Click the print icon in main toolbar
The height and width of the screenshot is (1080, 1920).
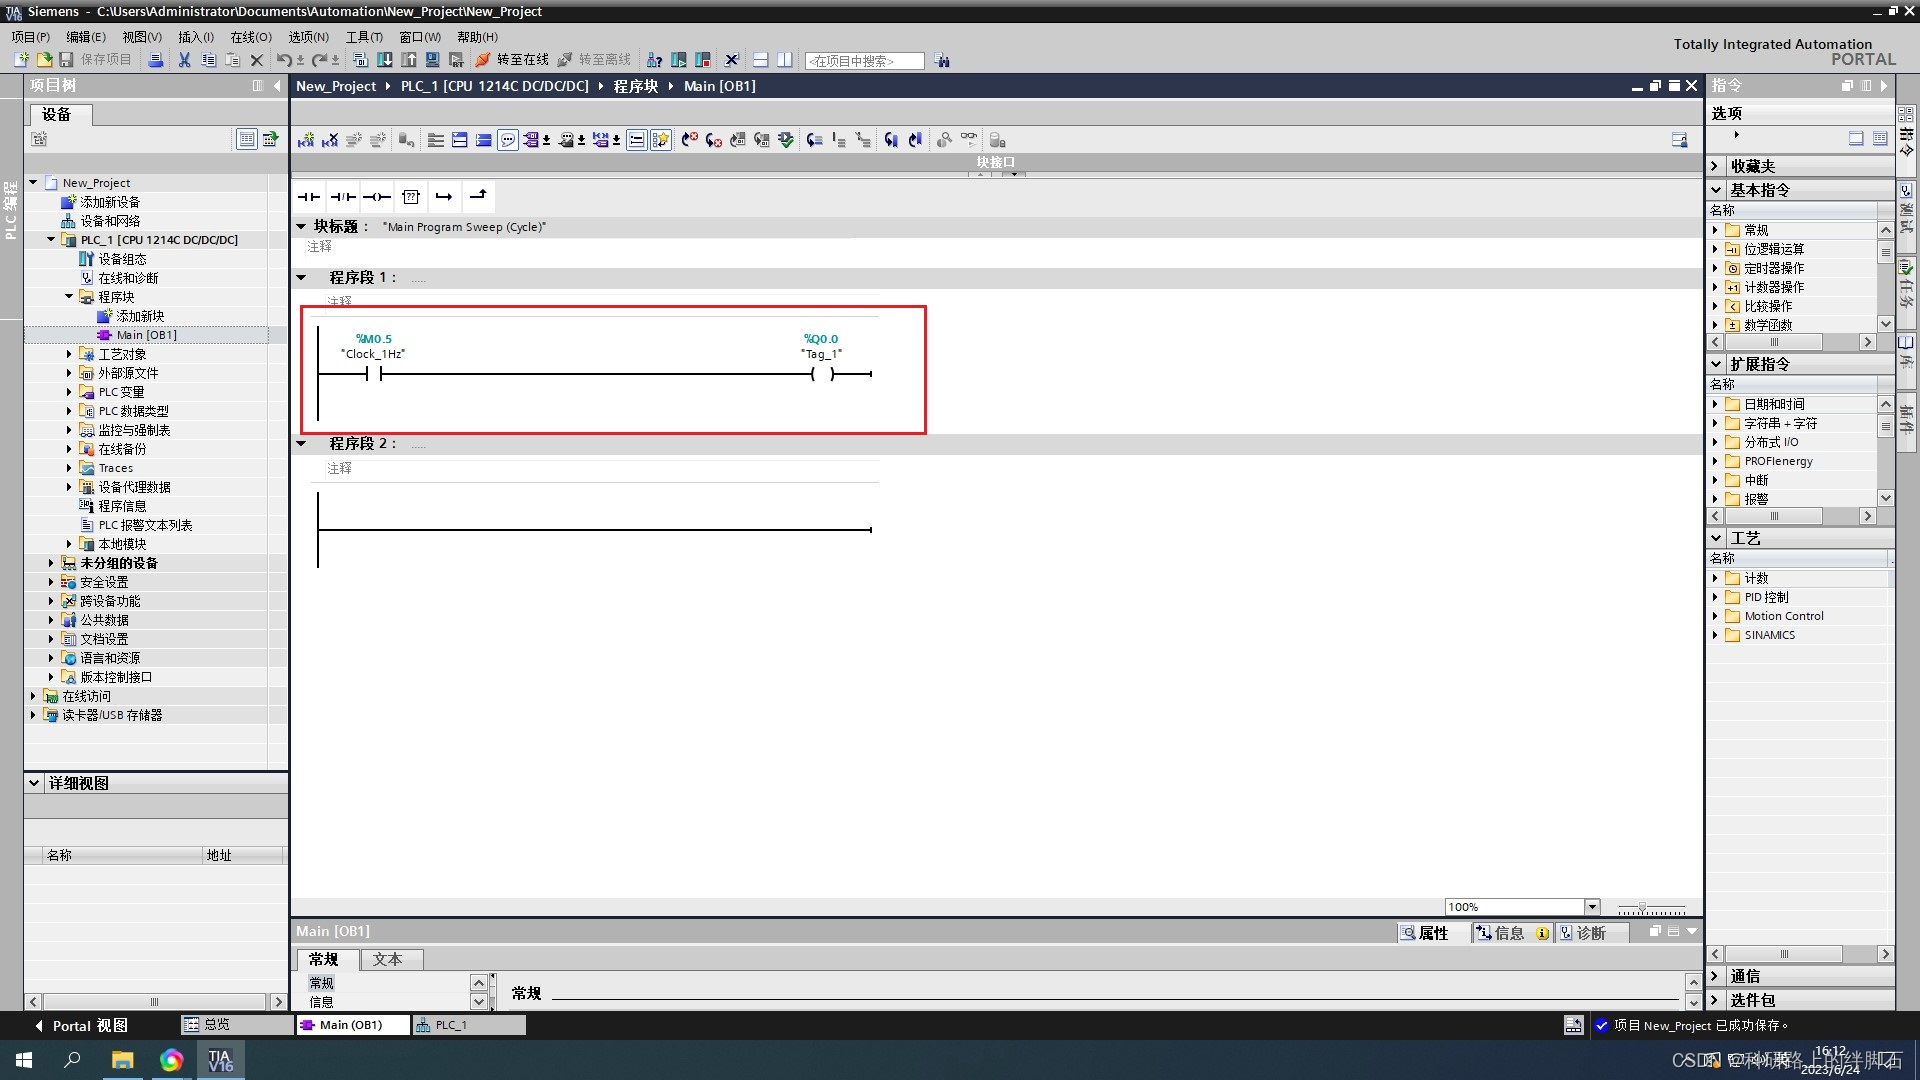156,60
